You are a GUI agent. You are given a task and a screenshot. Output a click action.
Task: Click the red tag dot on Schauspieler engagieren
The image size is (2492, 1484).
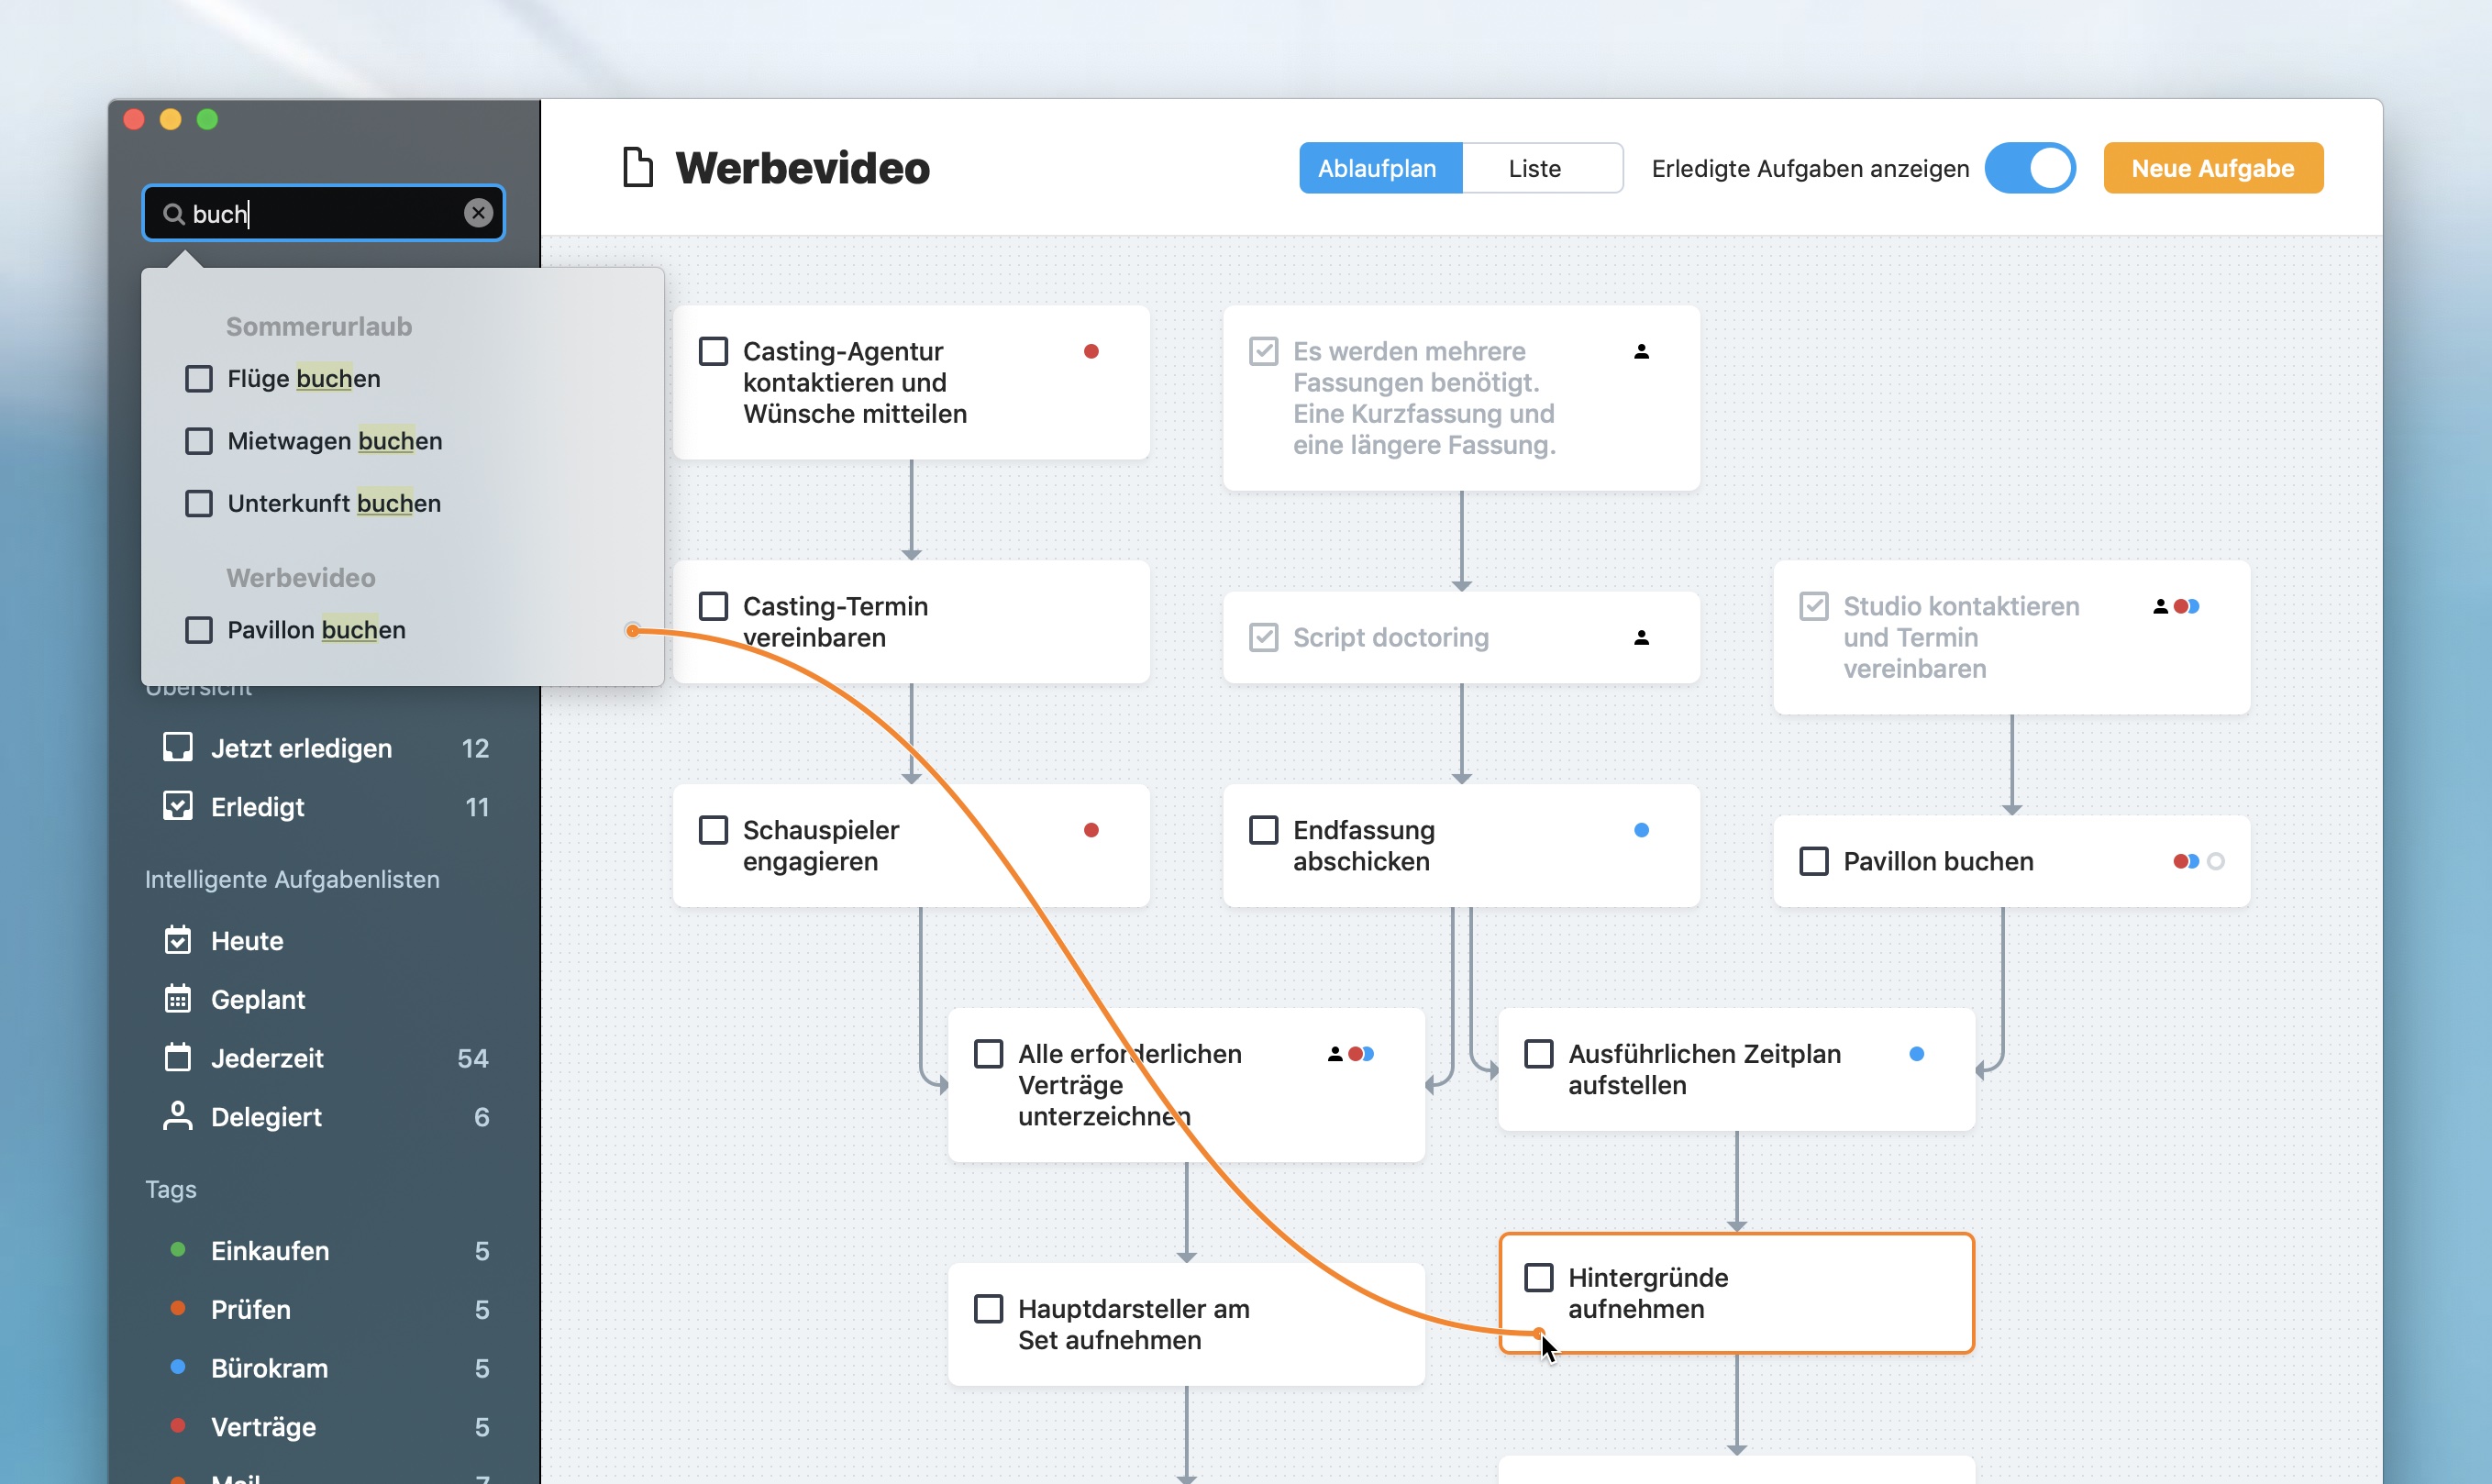point(1091,830)
